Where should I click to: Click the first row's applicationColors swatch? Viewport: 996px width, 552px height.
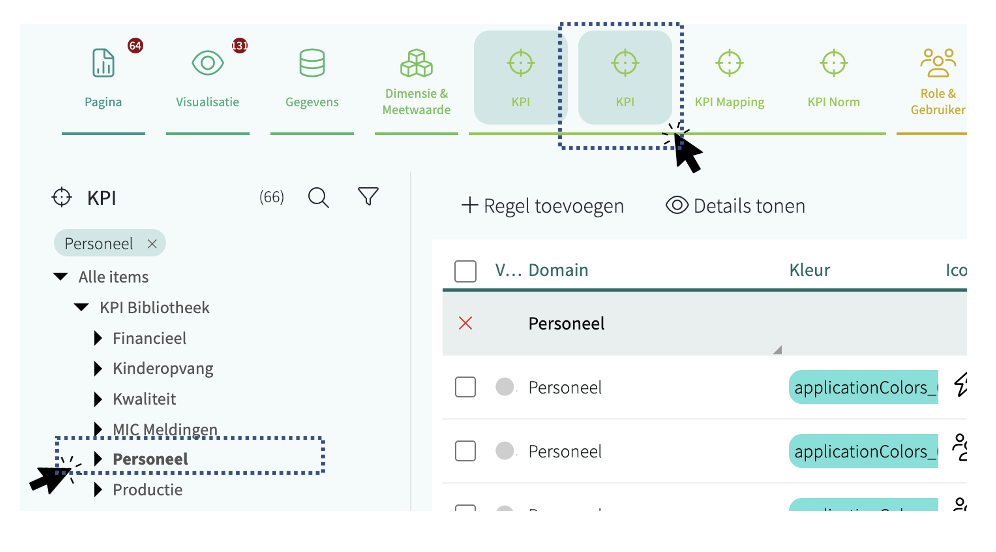(x=863, y=387)
